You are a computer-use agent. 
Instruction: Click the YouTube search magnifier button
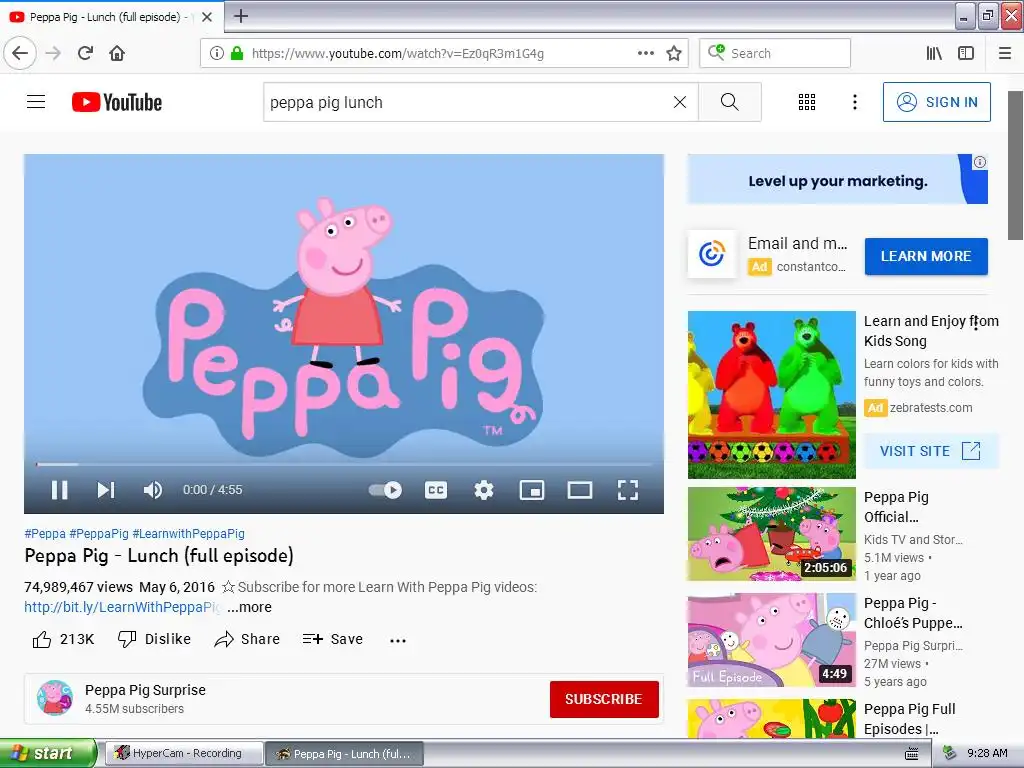pyautogui.click(x=729, y=102)
